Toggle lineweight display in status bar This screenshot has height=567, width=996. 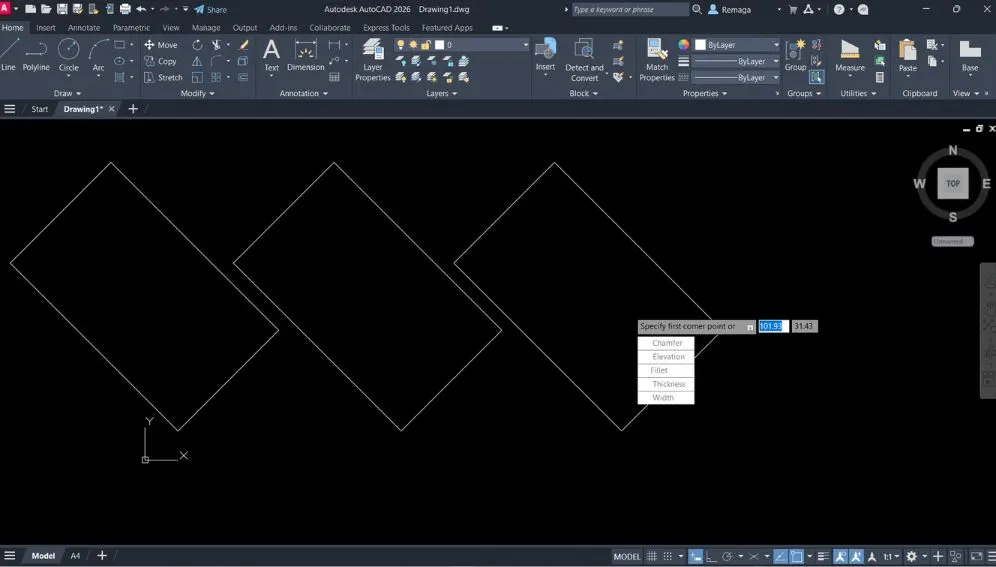click(823, 556)
